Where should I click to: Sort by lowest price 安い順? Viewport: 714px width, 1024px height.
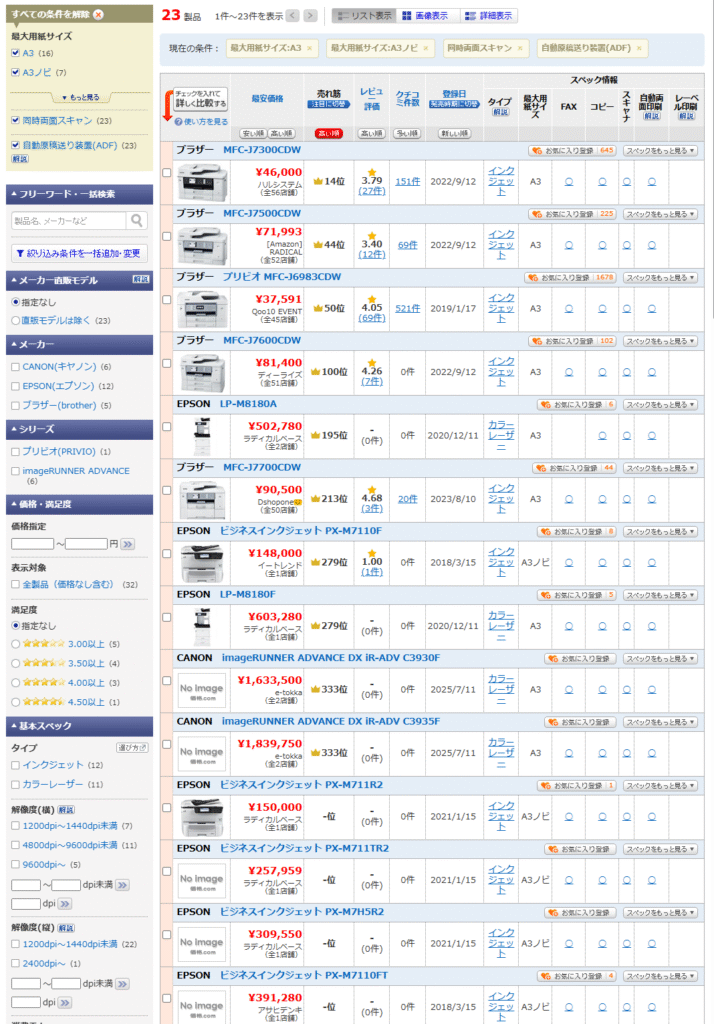[253, 134]
